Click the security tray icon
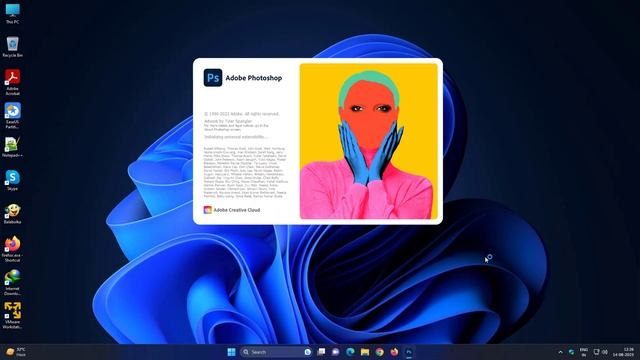 571,352
